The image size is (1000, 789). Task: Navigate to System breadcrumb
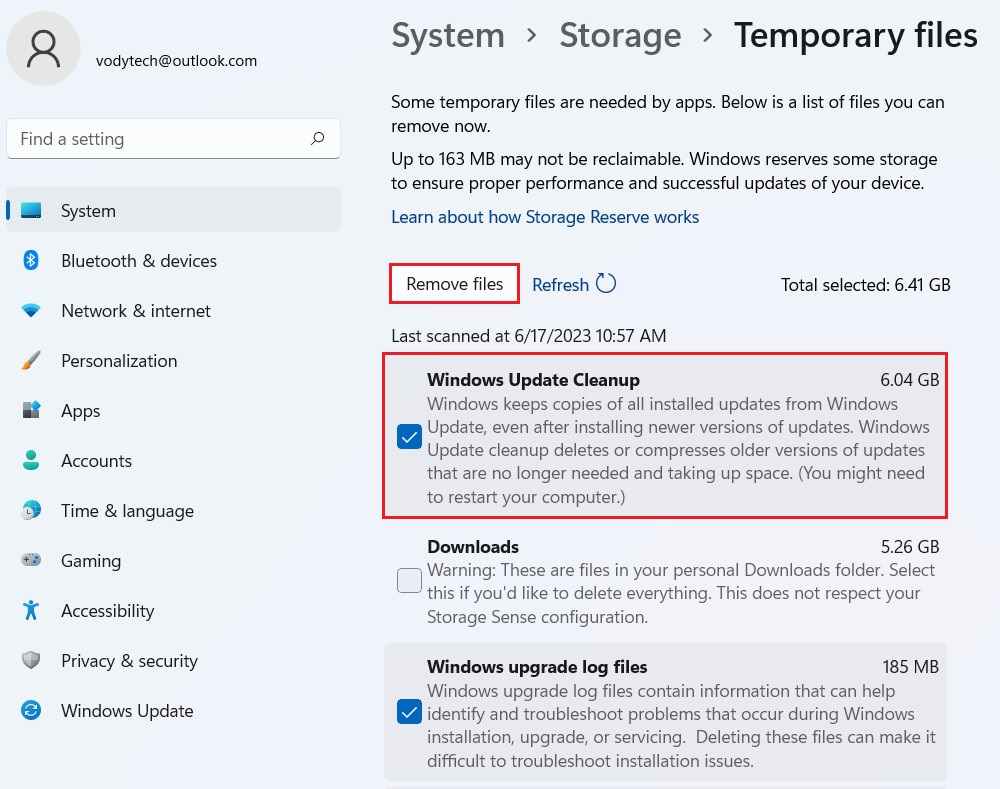click(448, 35)
